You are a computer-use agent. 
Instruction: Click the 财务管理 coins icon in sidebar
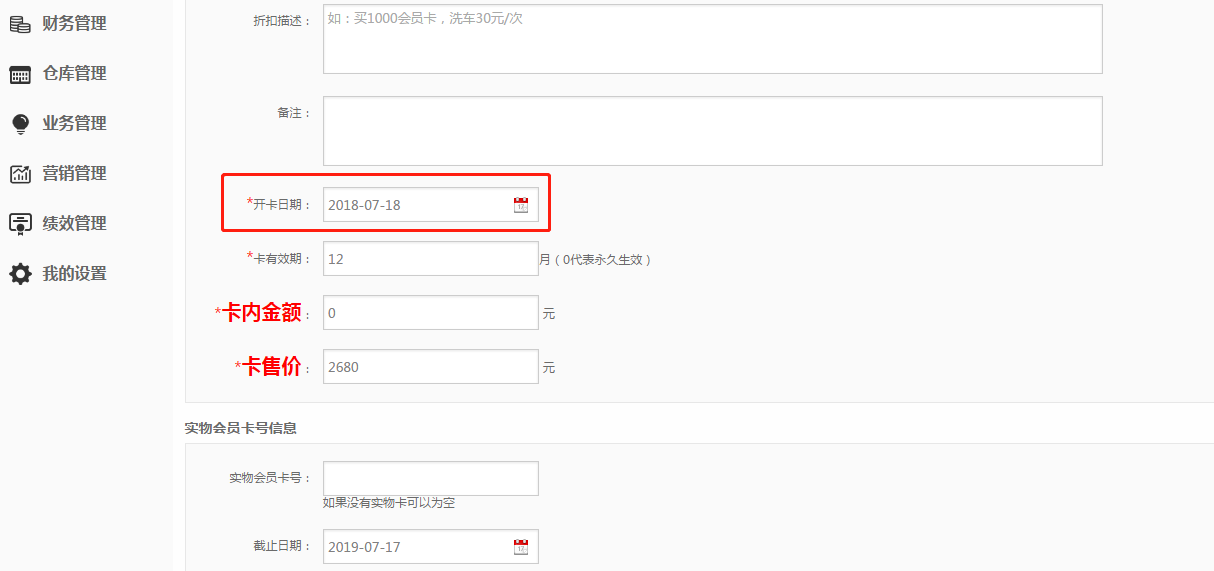pyautogui.click(x=20, y=24)
